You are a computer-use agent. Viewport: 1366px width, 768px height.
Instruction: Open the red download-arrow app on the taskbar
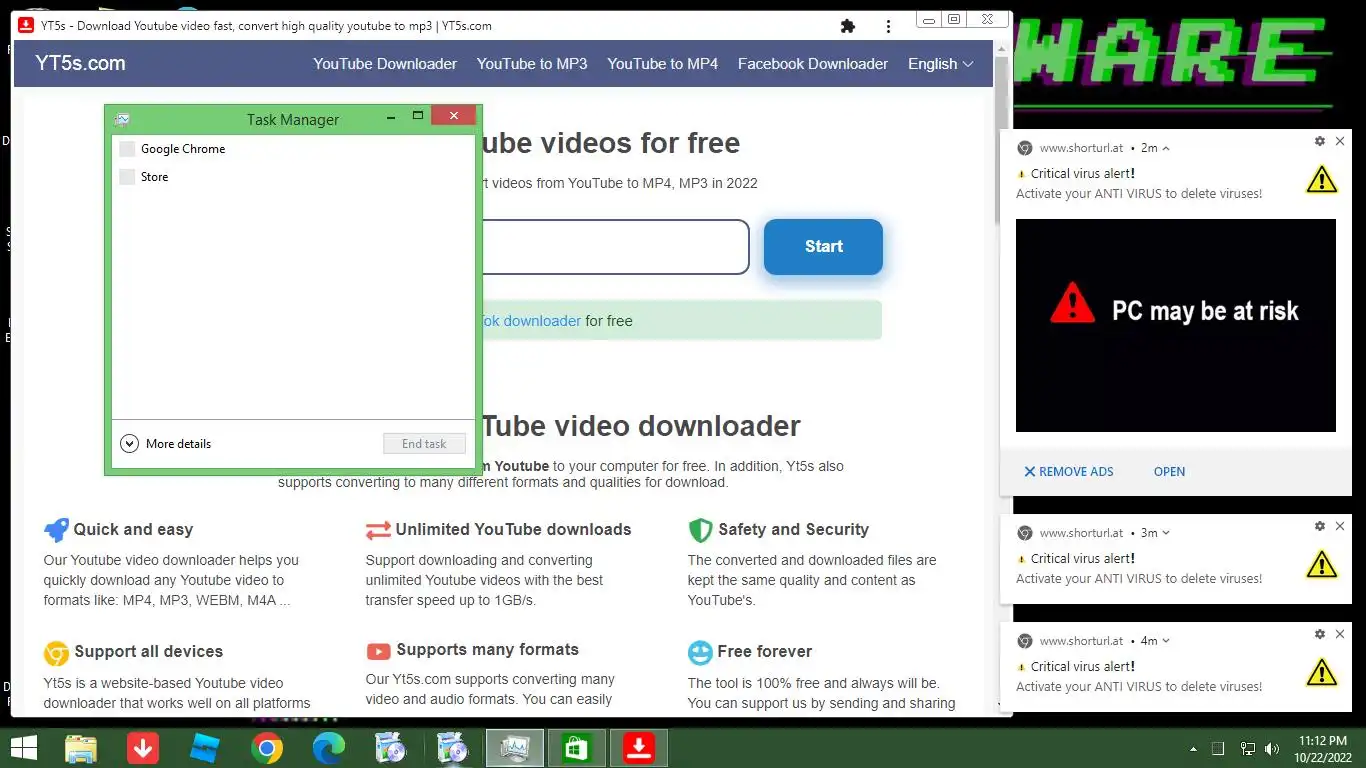point(143,748)
